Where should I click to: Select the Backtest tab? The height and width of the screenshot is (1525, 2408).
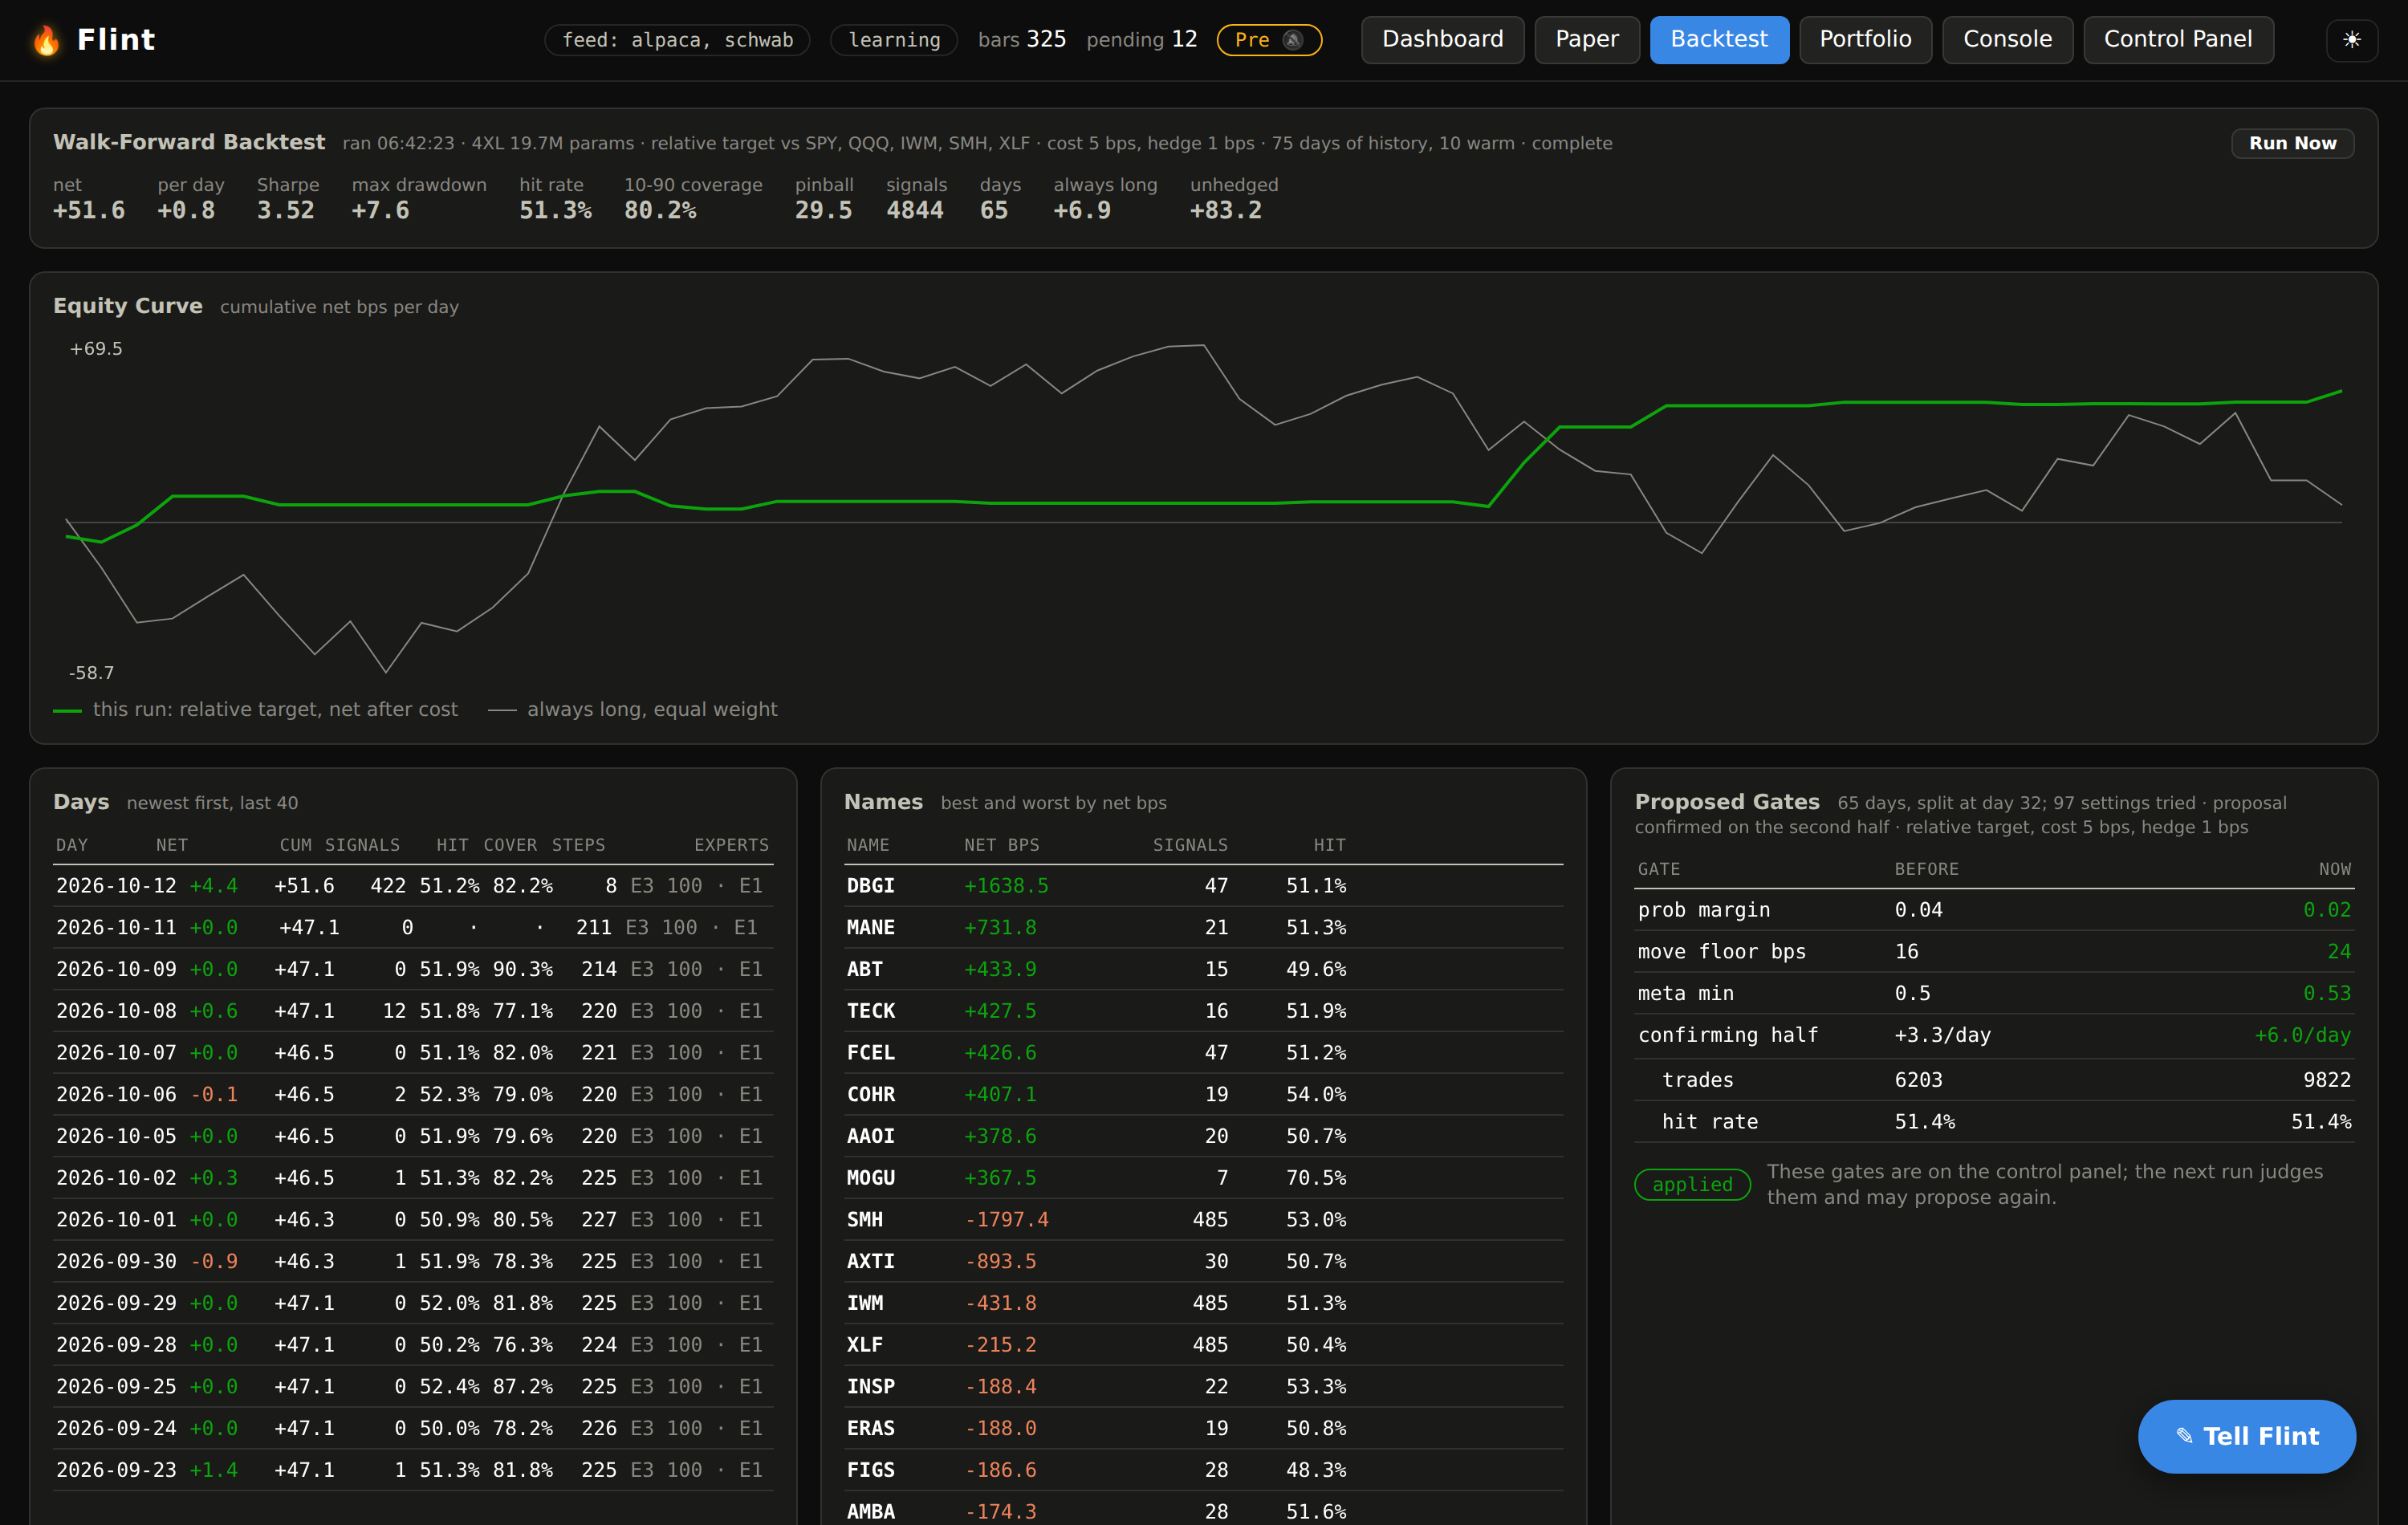[x=1719, y=40]
